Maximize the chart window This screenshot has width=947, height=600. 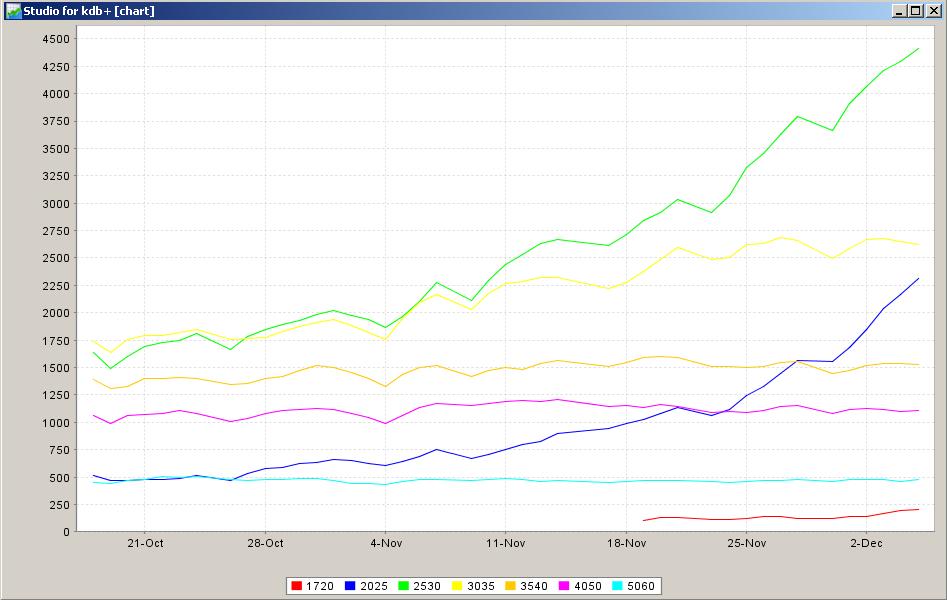point(916,11)
